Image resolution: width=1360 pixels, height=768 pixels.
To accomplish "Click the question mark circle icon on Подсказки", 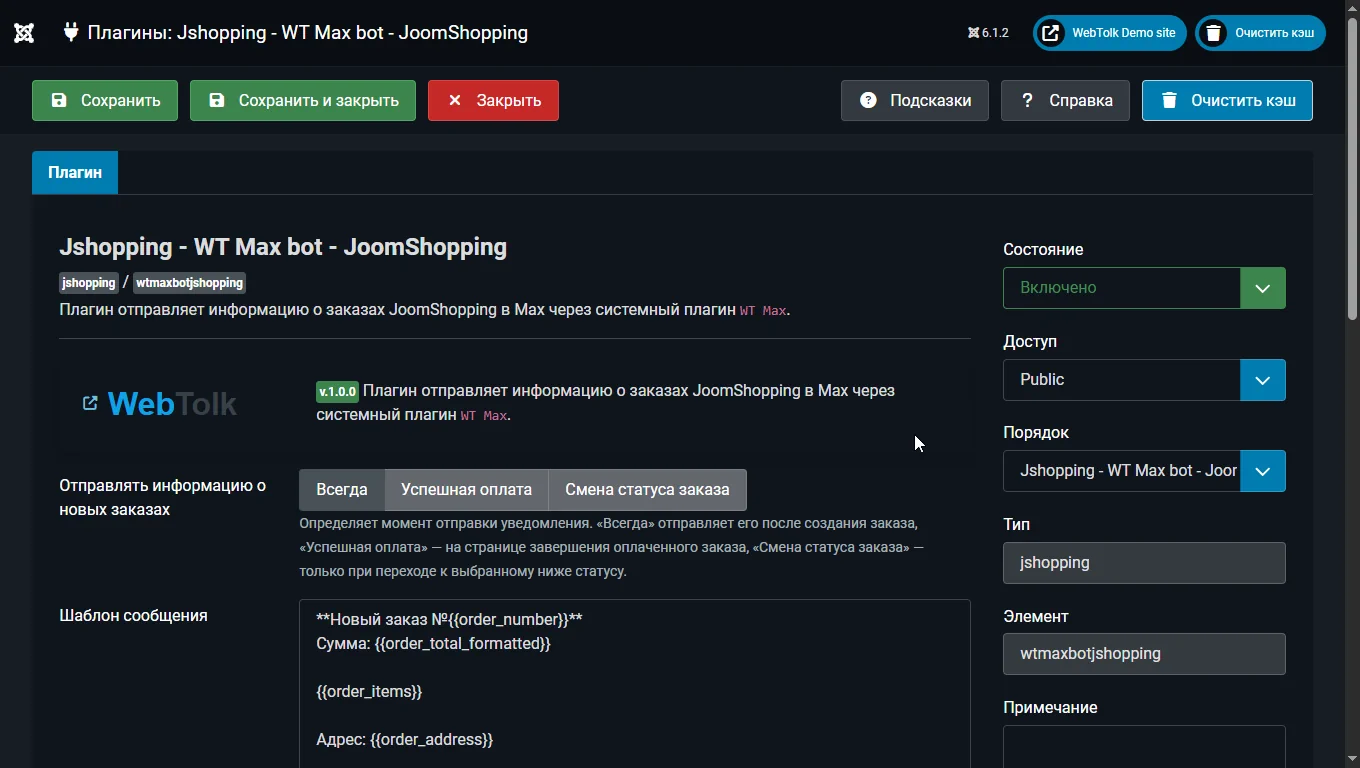I will click(868, 100).
